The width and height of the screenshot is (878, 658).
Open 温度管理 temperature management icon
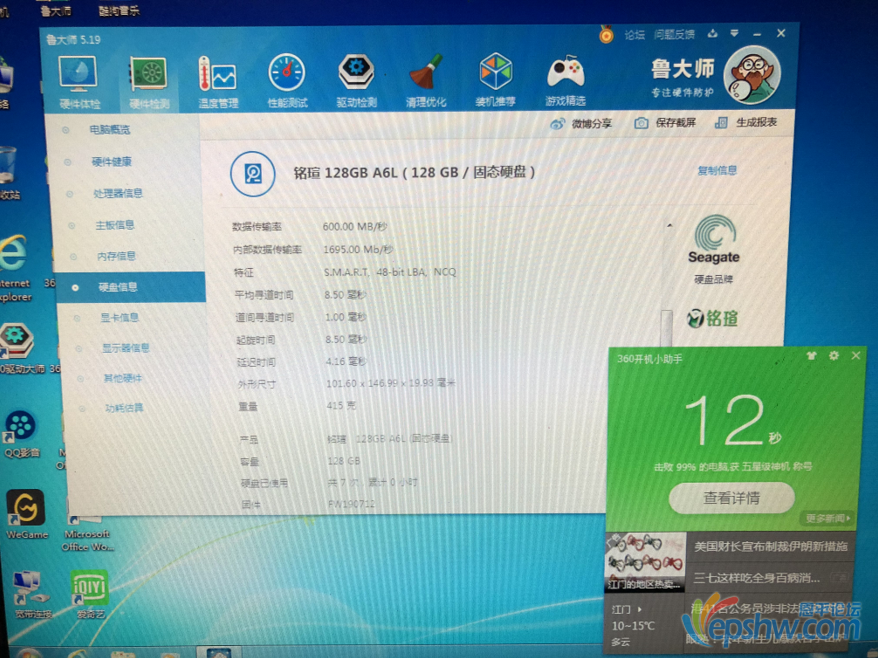click(x=218, y=82)
